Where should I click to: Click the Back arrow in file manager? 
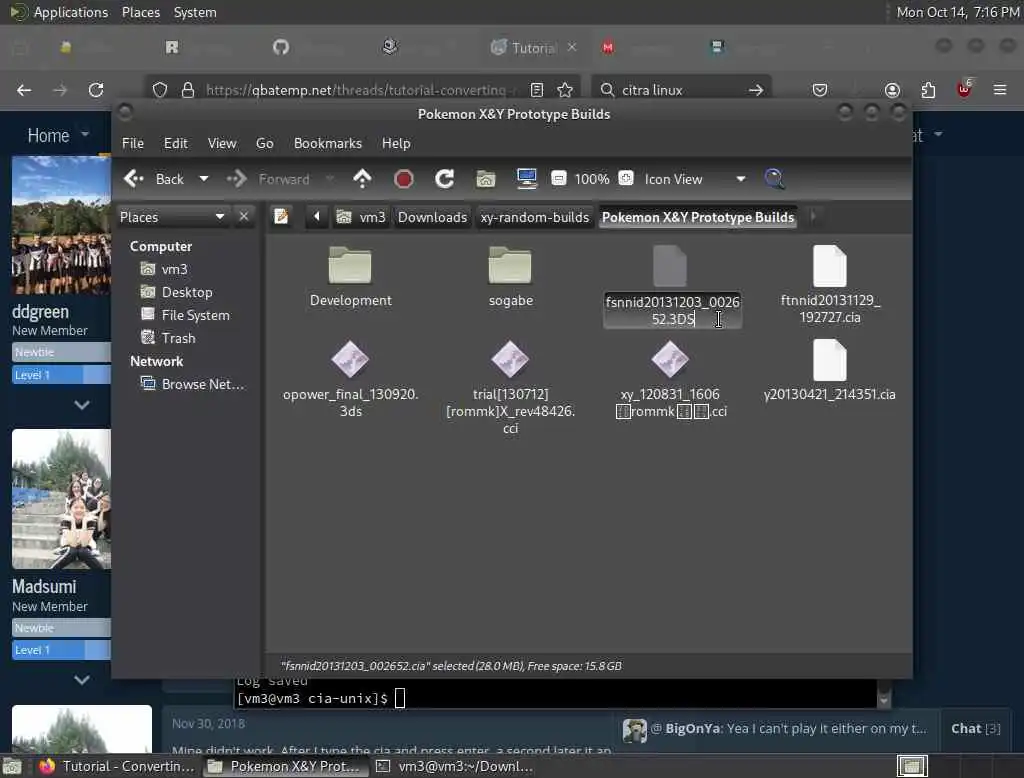pos(154,179)
